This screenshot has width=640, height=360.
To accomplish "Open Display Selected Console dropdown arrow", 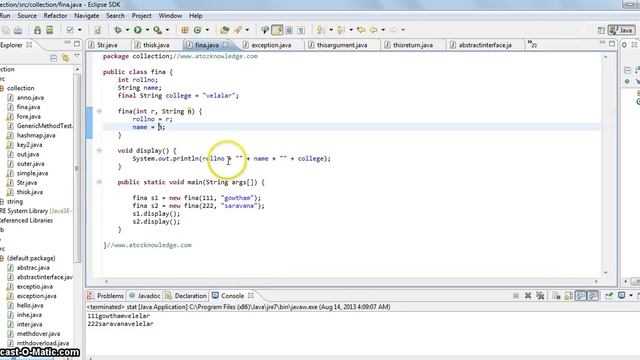I will pos(631,296).
